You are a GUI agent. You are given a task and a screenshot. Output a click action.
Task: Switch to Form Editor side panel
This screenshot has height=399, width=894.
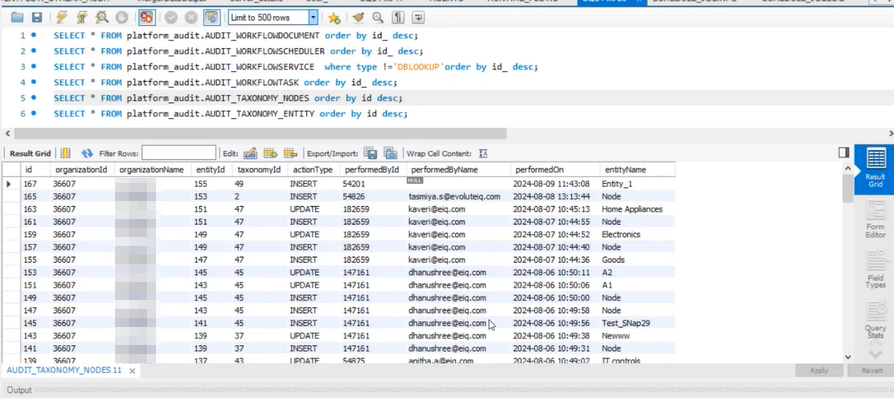(x=875, y=220)
